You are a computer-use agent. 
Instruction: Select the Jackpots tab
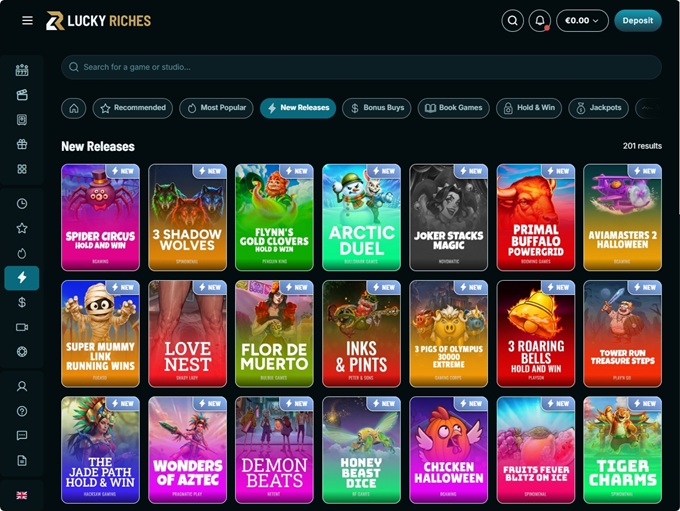tap(598, 108)
